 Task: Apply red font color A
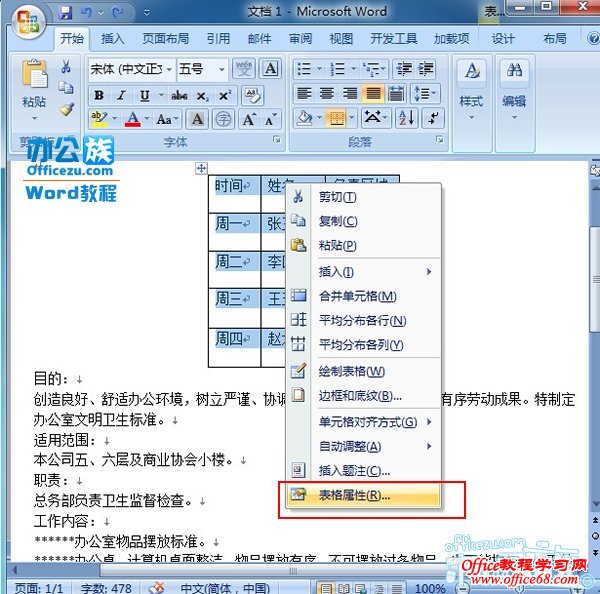133,119
